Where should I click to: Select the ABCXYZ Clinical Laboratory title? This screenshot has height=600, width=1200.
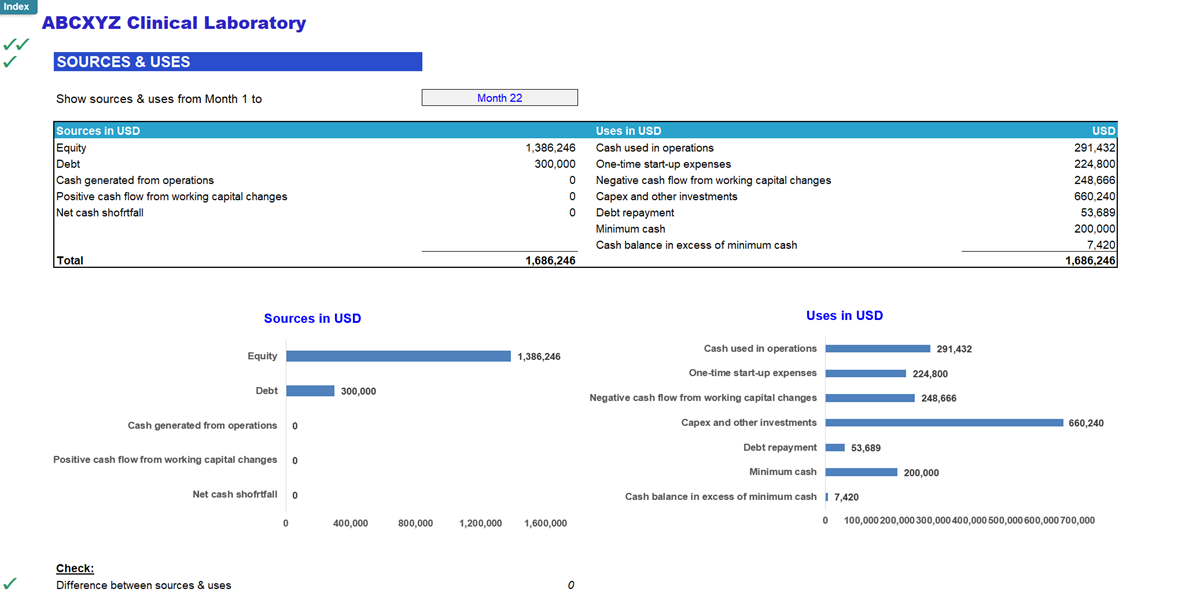[x=174, y=23]
